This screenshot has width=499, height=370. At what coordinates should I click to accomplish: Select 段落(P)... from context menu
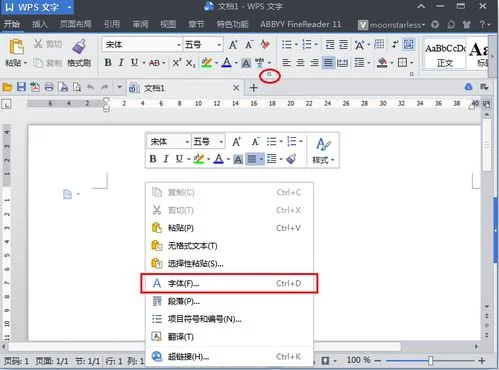pyautogui.click(x=229, y=301)
